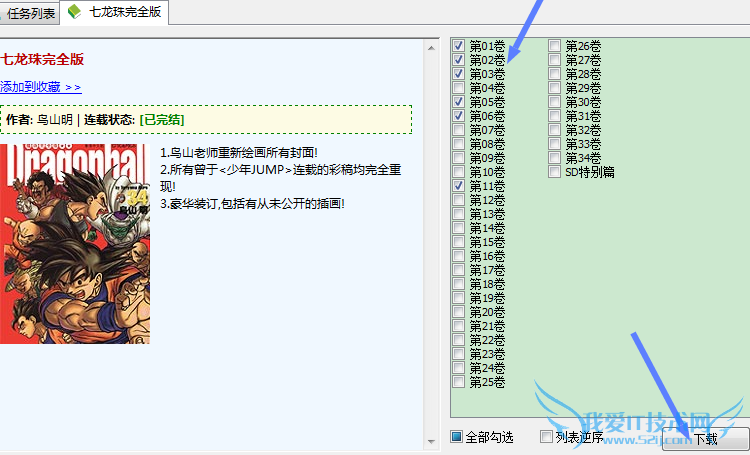Check the 第12卷 checkbox

[x=458, y=200]
